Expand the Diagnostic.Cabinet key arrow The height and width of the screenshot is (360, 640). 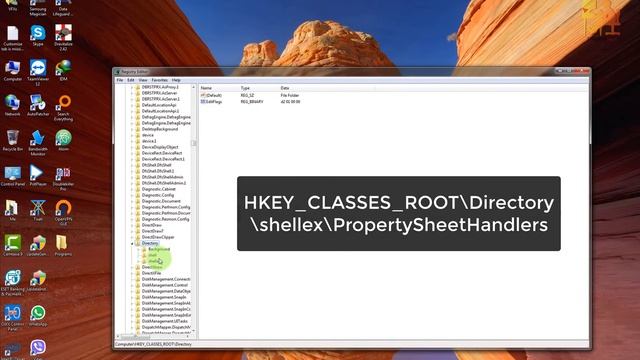click(132, 189)
